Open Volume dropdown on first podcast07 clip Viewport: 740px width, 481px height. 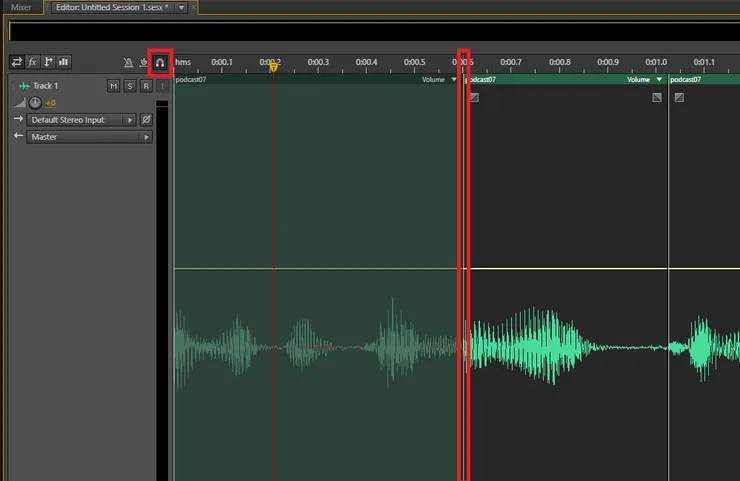453,80
